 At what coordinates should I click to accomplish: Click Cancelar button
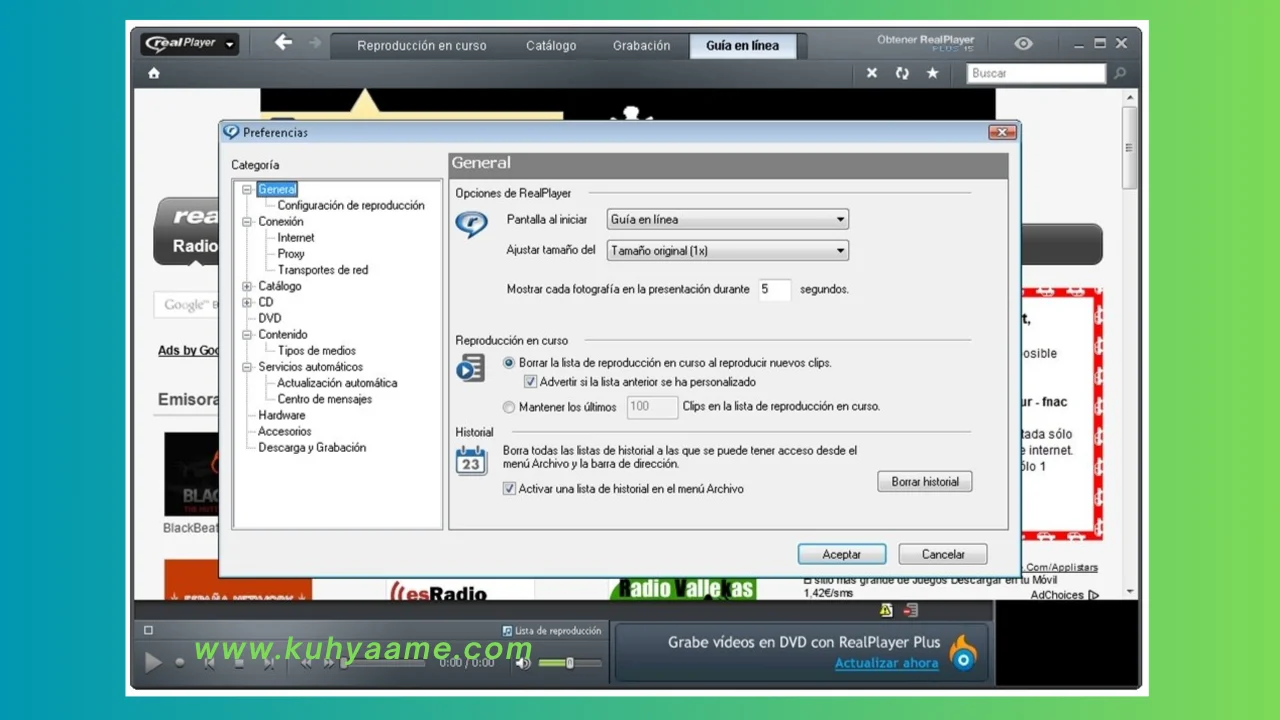943,554
